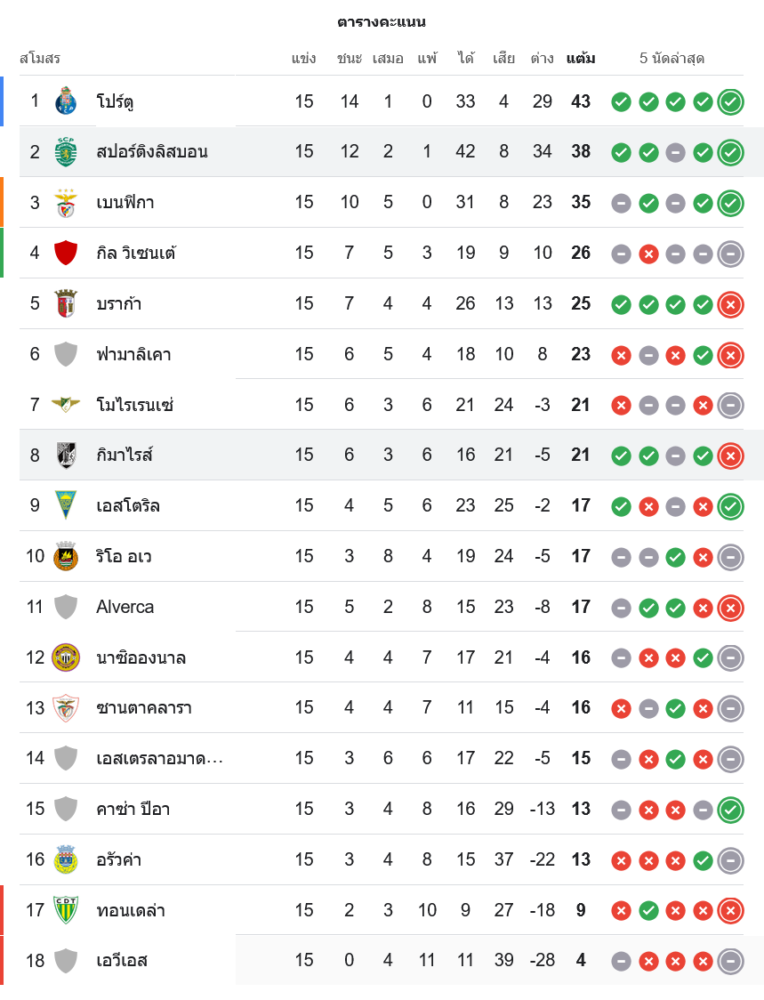Image resolution: width=764 pixels, height=1000 pixels.
Task: Click the Sporting Lisbon club crest
Action: pyautogui.click(x=66, y=152)
